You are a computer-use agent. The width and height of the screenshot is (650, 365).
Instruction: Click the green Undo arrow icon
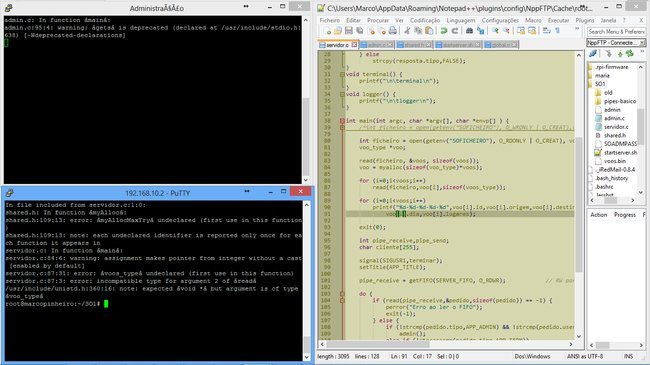444,31
